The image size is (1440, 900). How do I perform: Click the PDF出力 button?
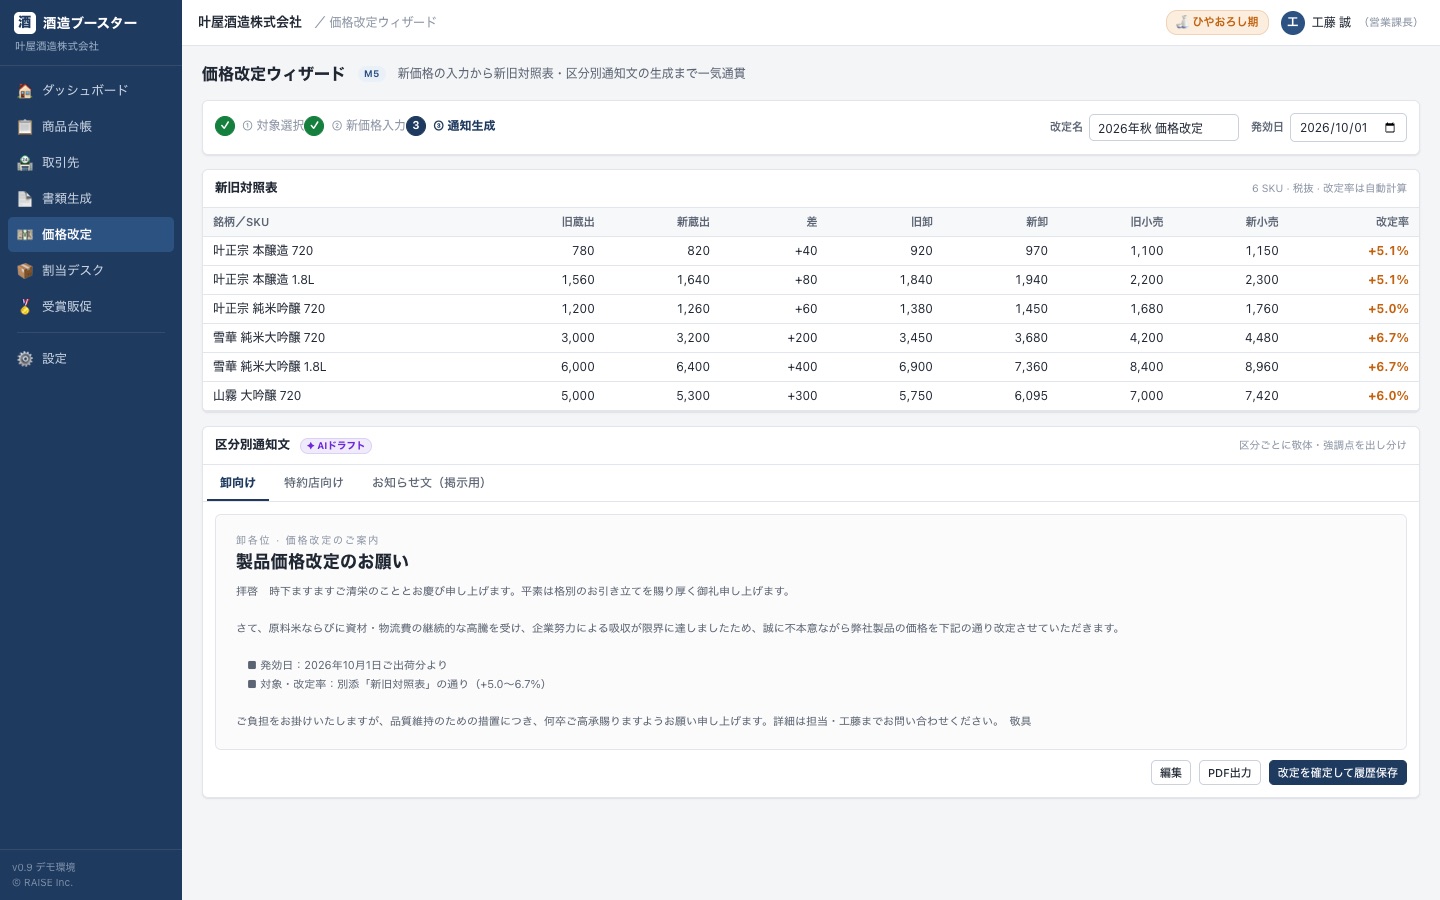coord(1230,773)
